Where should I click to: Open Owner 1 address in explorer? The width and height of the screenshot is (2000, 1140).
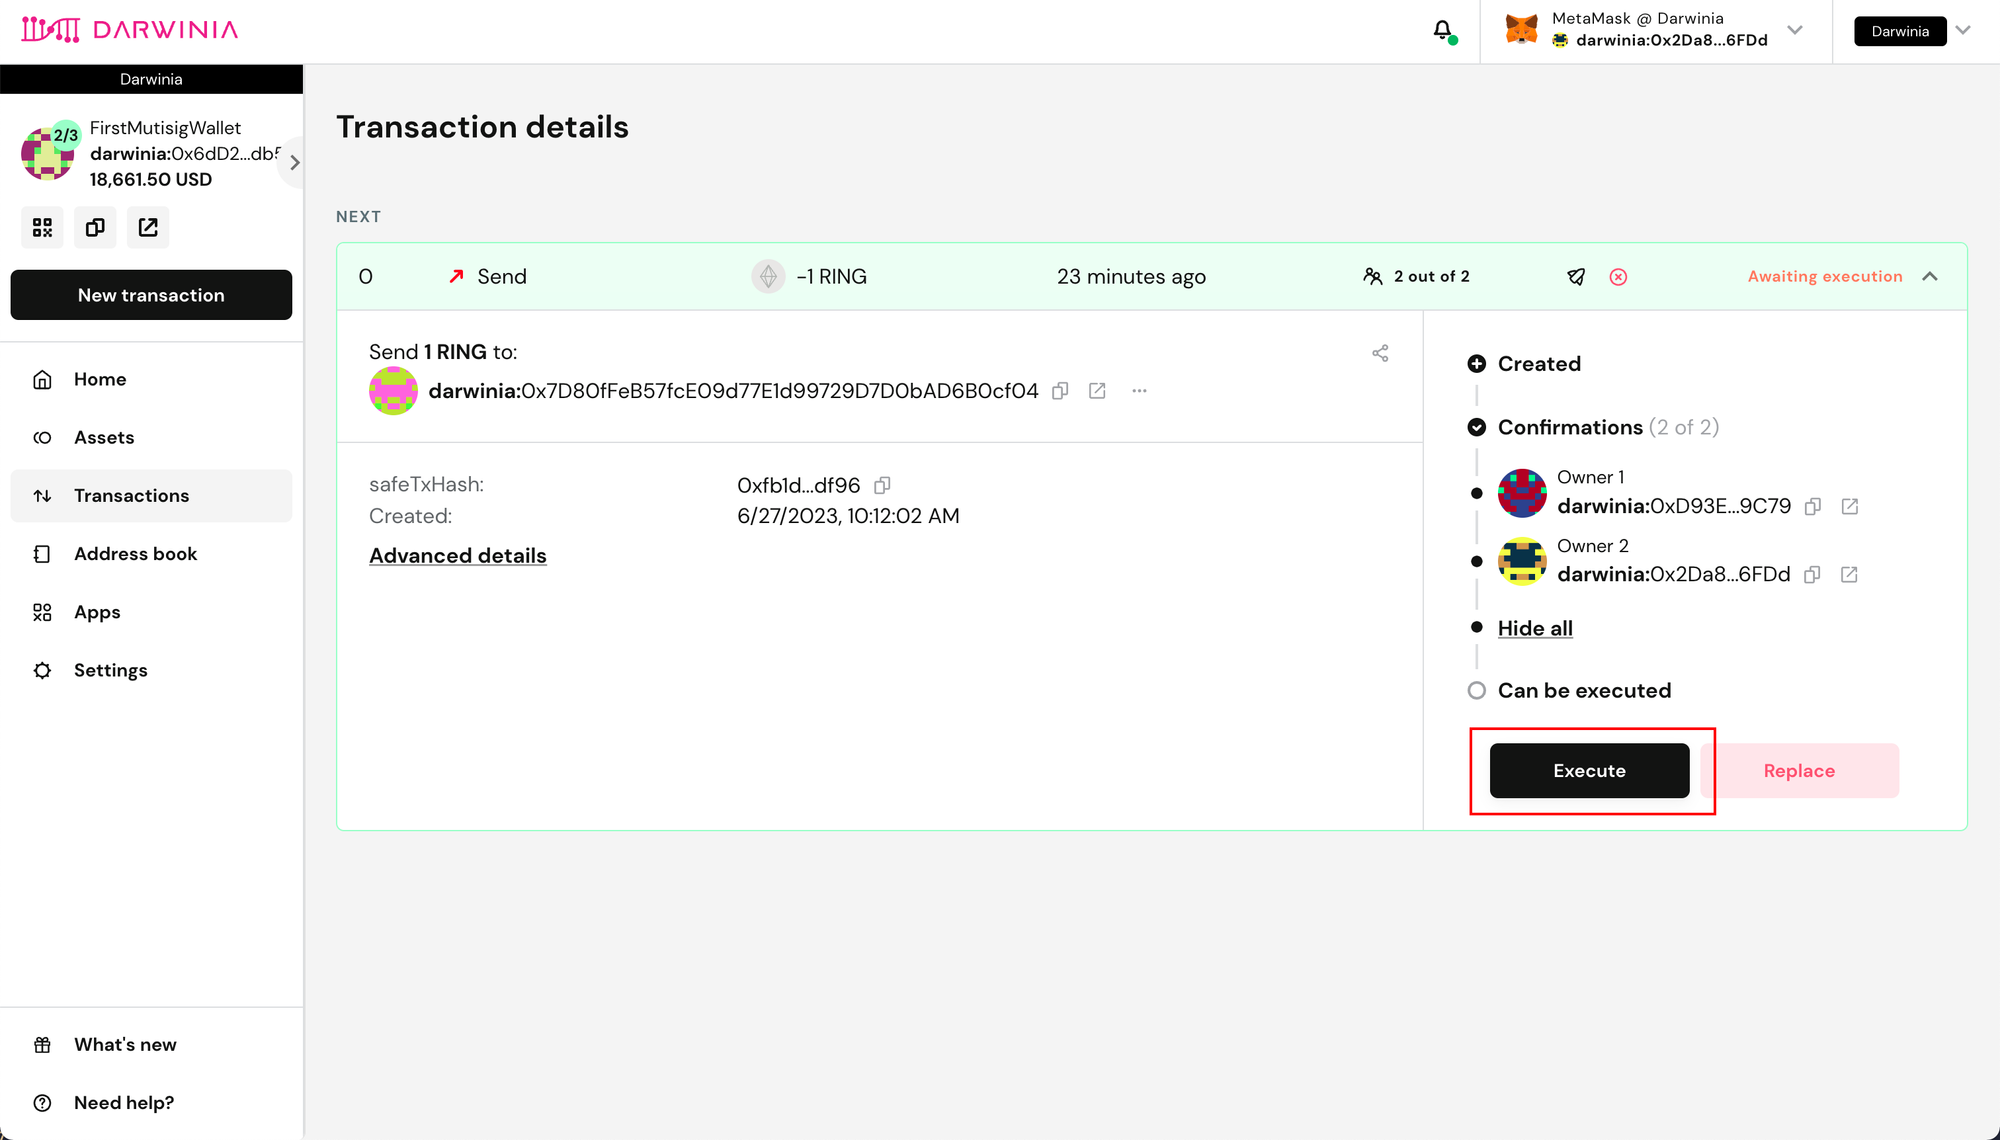click(1850, 507)
